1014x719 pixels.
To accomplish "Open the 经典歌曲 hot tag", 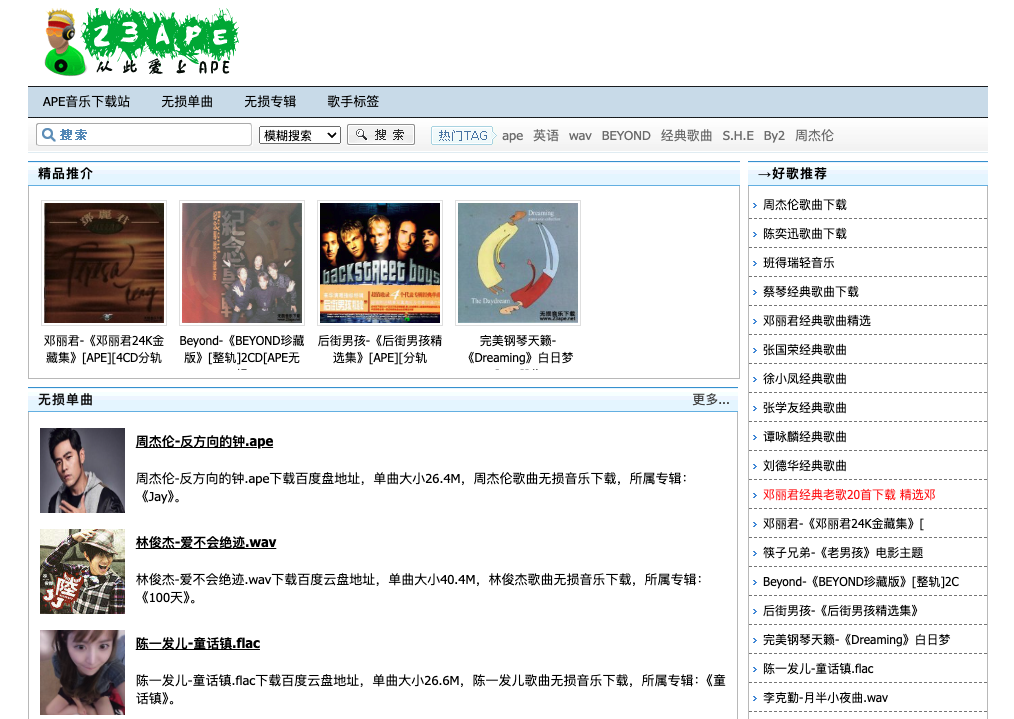I will (x=686, y=135).
